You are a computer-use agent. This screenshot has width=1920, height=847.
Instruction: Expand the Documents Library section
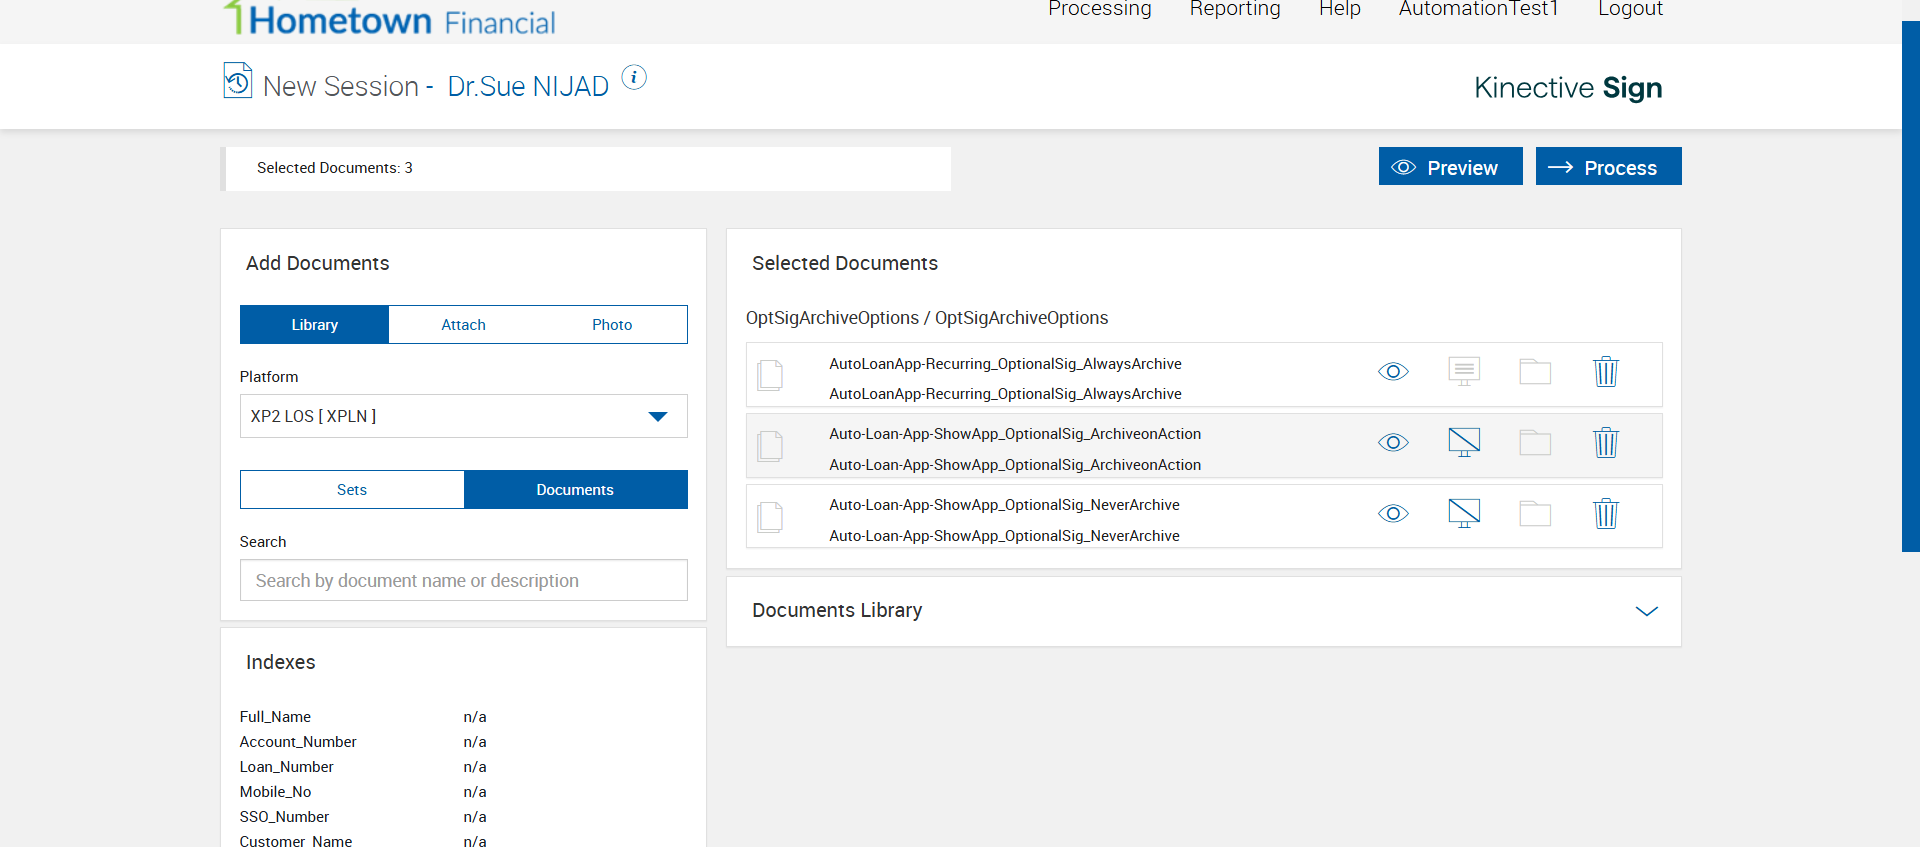click(x=1646, y=611)
